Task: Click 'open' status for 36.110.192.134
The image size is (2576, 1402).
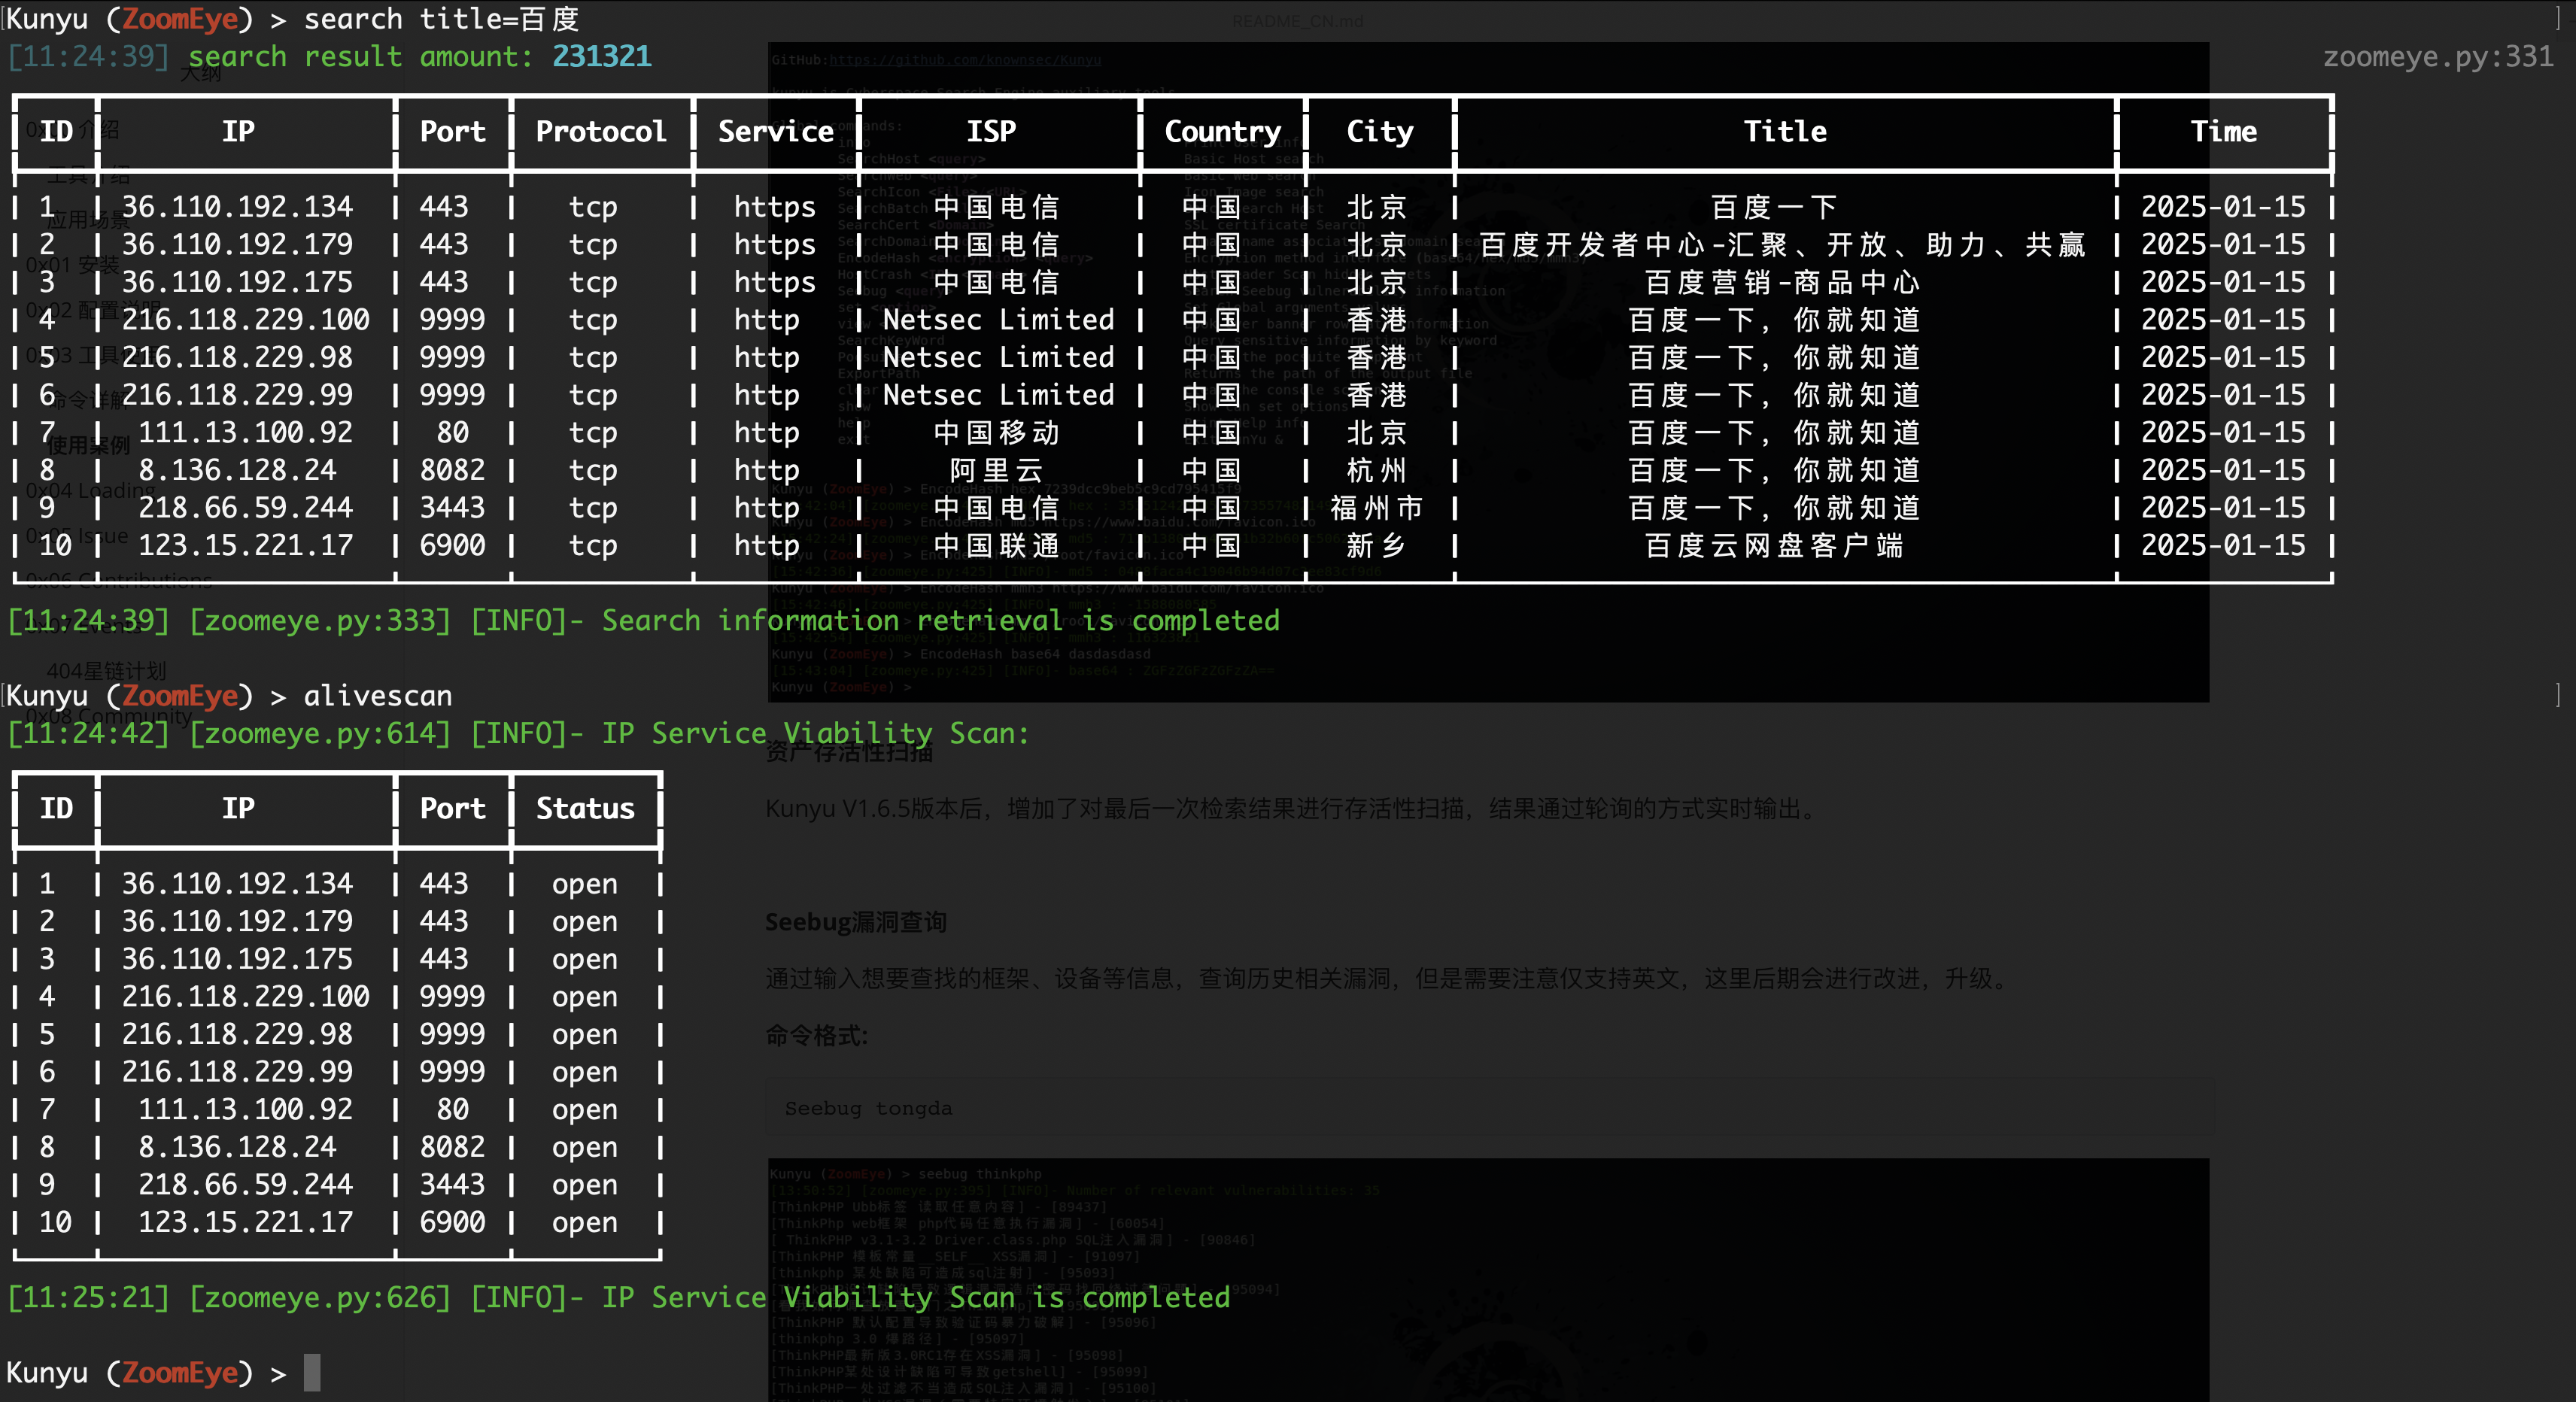Action: pyautogui.click(x=584, y=884)
